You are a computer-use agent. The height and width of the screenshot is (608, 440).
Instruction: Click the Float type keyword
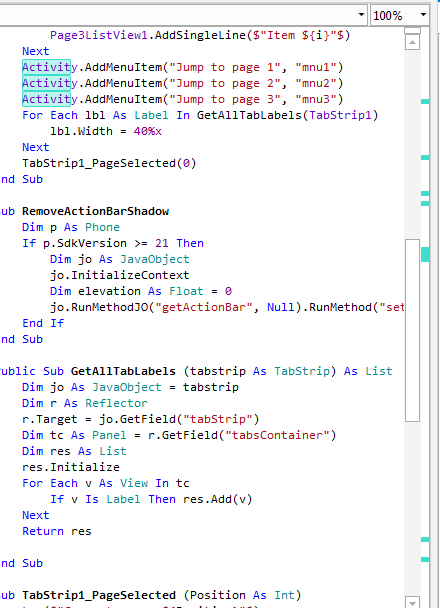click(x=186, y=291)
